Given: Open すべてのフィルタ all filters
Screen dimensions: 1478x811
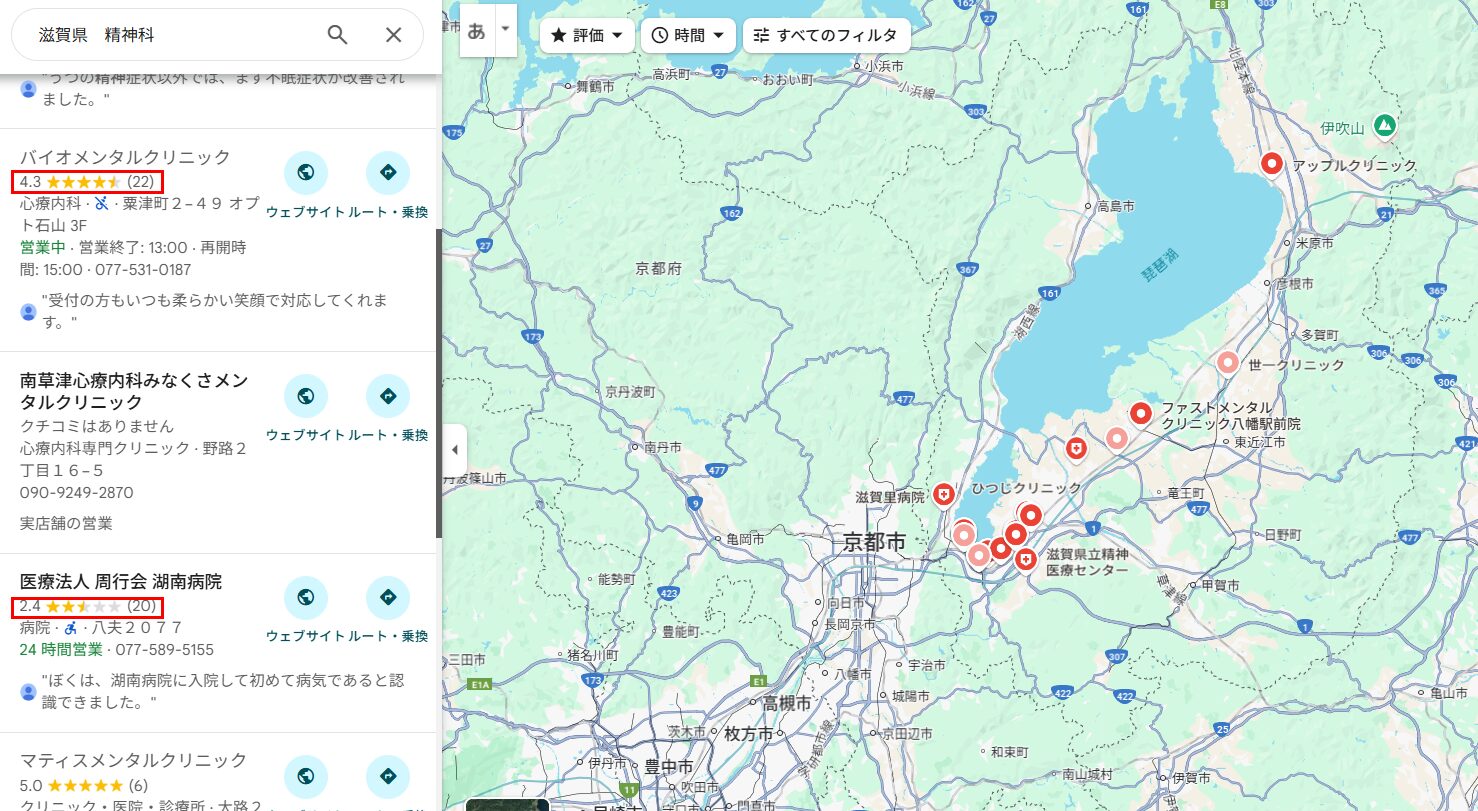Looking at the screenshot, I should 826,35.
